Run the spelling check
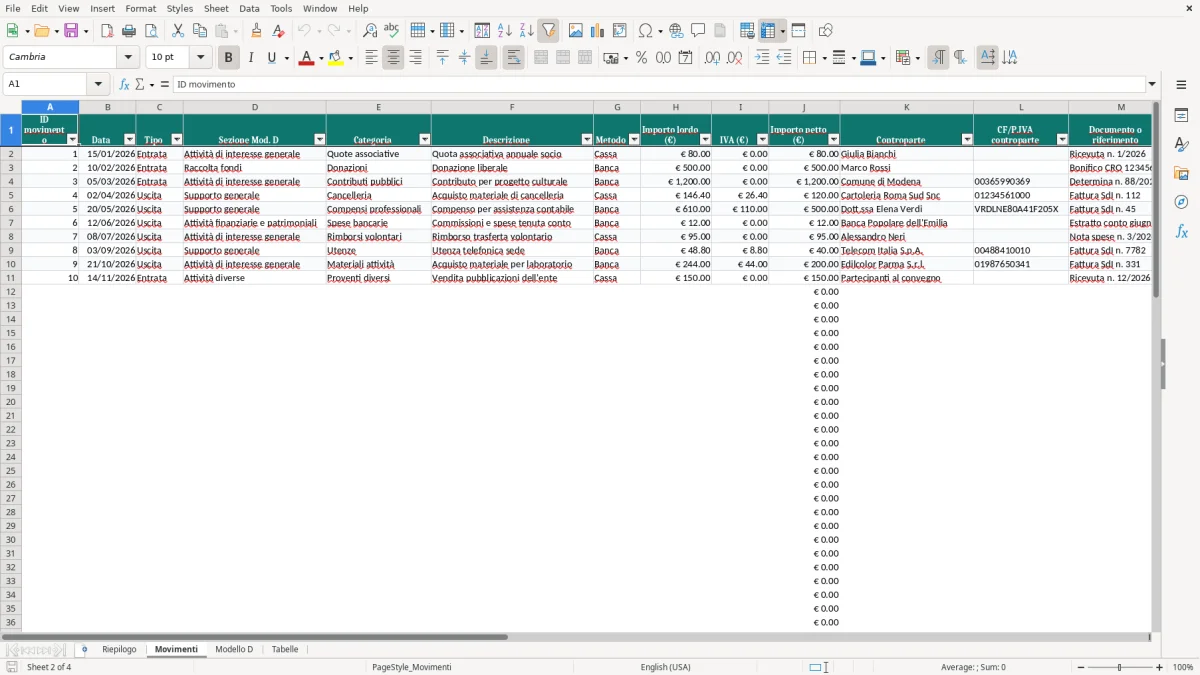Screen dimensions: 1200x675 click(x=392, y=31)
